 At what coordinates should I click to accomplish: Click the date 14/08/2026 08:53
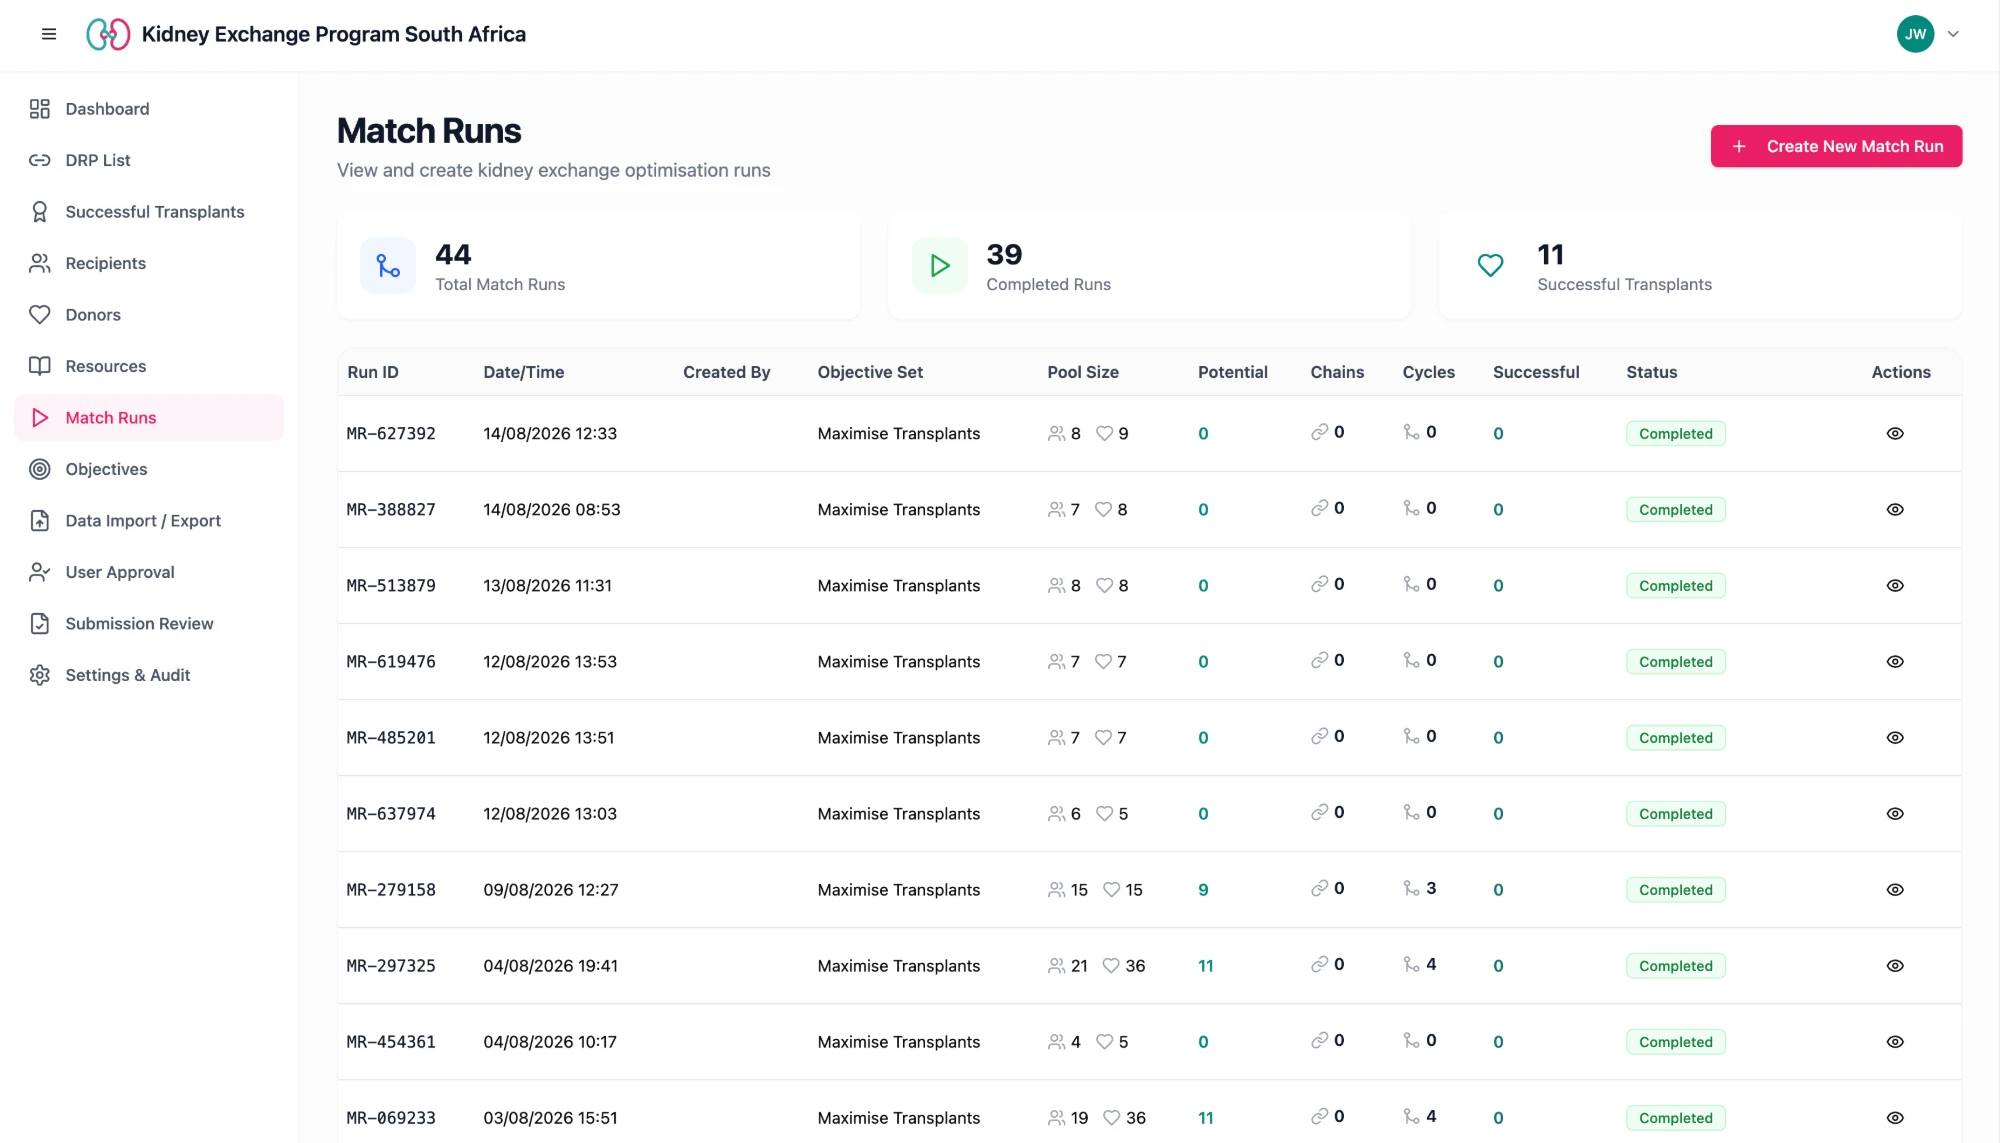pyautogui.click(x=552, y=510)
